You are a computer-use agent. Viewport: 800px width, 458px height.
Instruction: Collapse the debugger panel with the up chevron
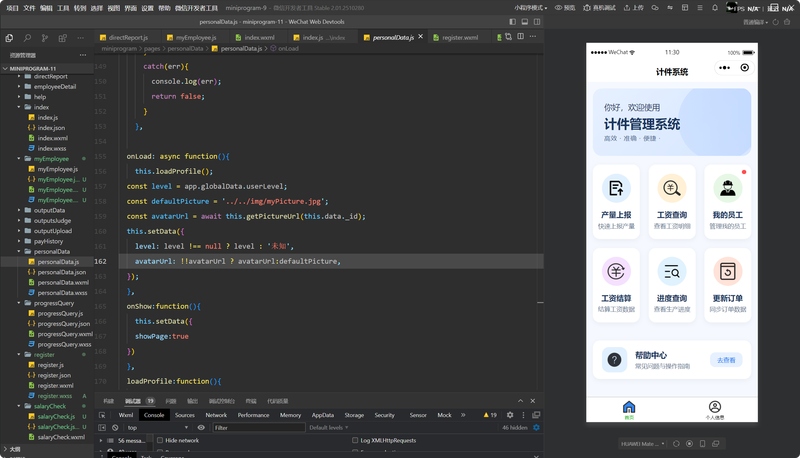(520, 401)
